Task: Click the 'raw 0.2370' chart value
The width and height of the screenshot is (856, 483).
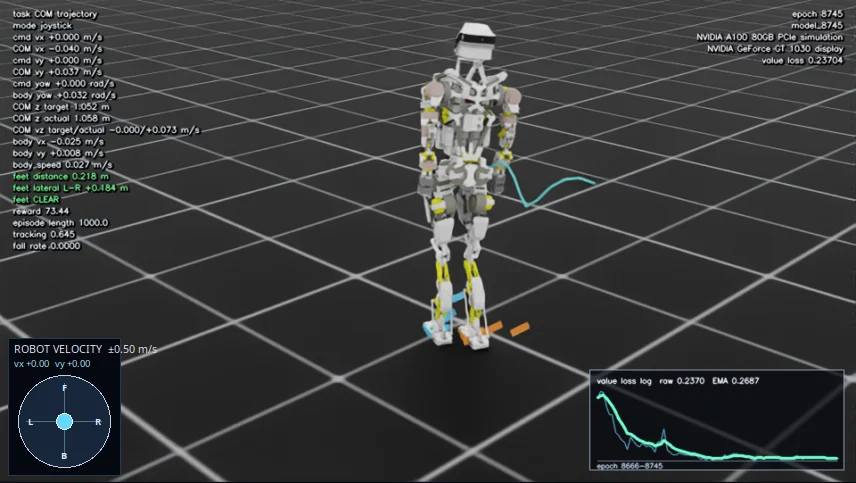Action: pyautogui.click(x=682, y=381)
